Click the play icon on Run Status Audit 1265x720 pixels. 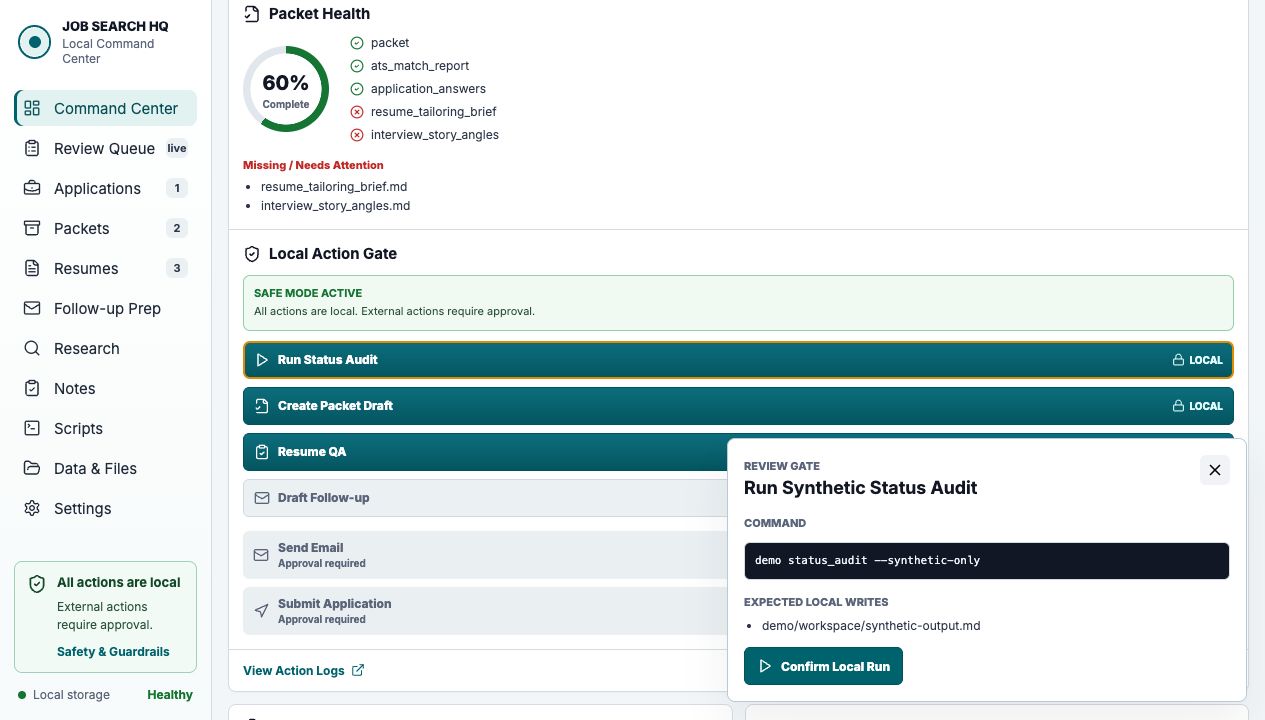[262, 360]
